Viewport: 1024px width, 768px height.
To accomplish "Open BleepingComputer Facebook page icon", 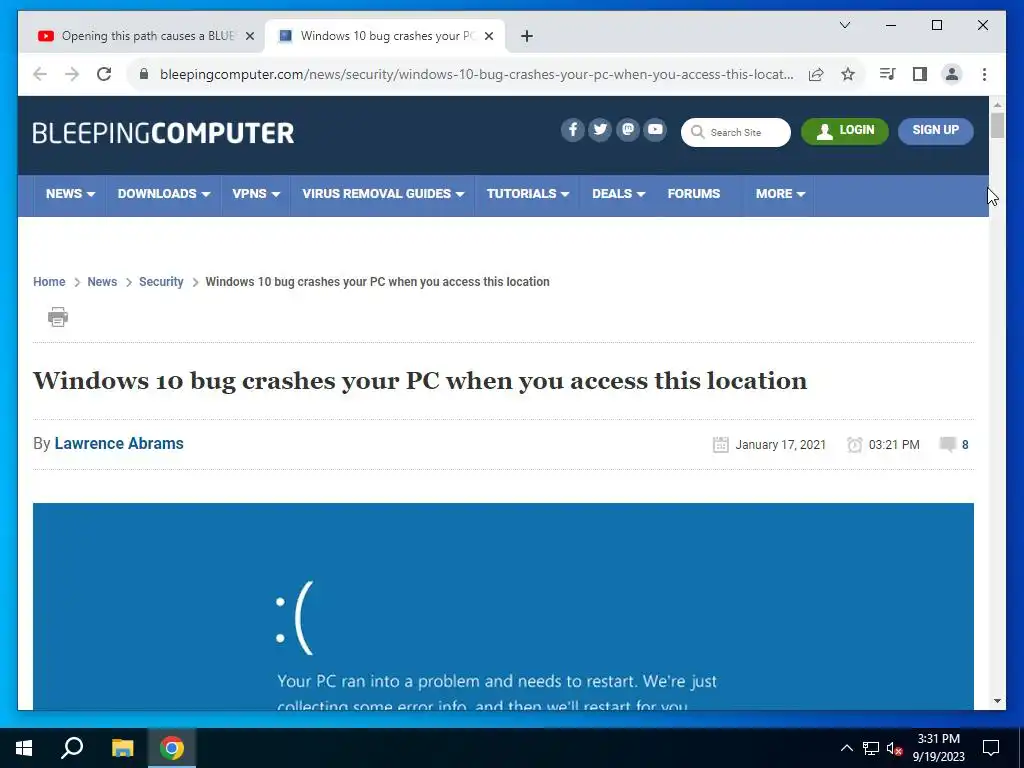I will click(573, 130).
